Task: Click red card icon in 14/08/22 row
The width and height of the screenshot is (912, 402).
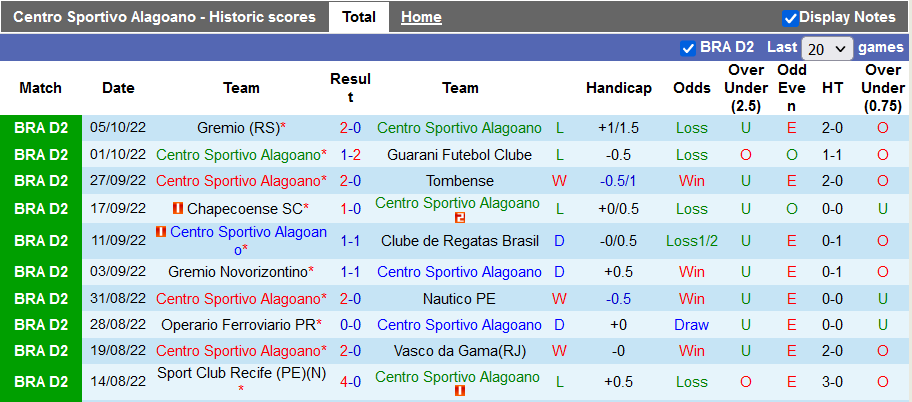Action: tap(459, 391)
